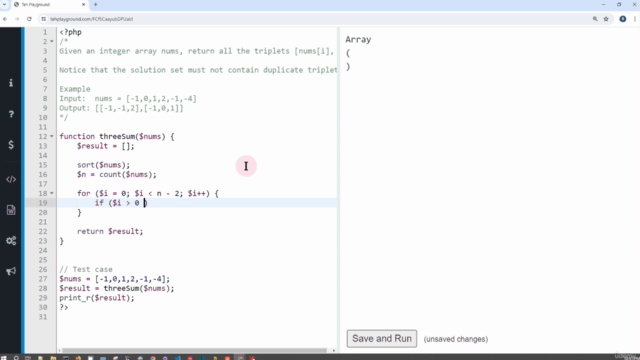
Task: Click the editor scrollbar right arrow
Action: [x=334, y=350]
